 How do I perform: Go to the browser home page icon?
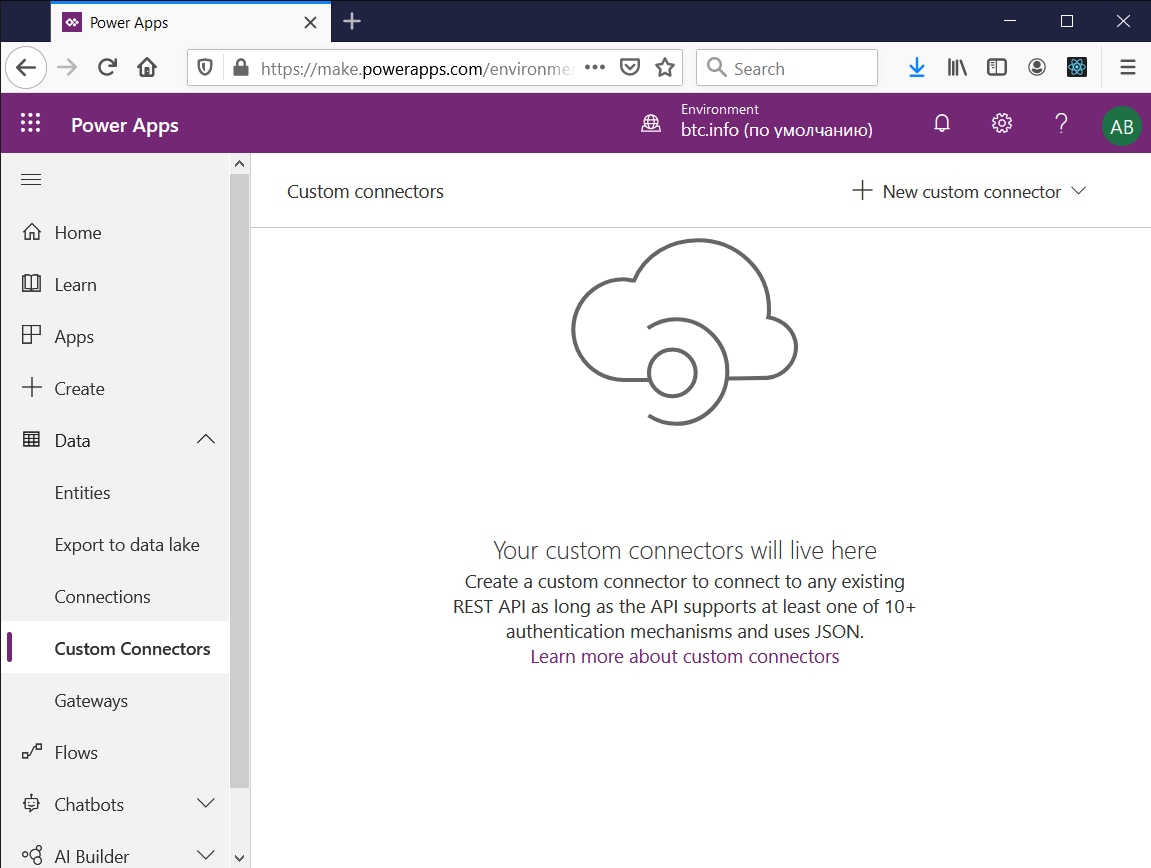[147, 68]
